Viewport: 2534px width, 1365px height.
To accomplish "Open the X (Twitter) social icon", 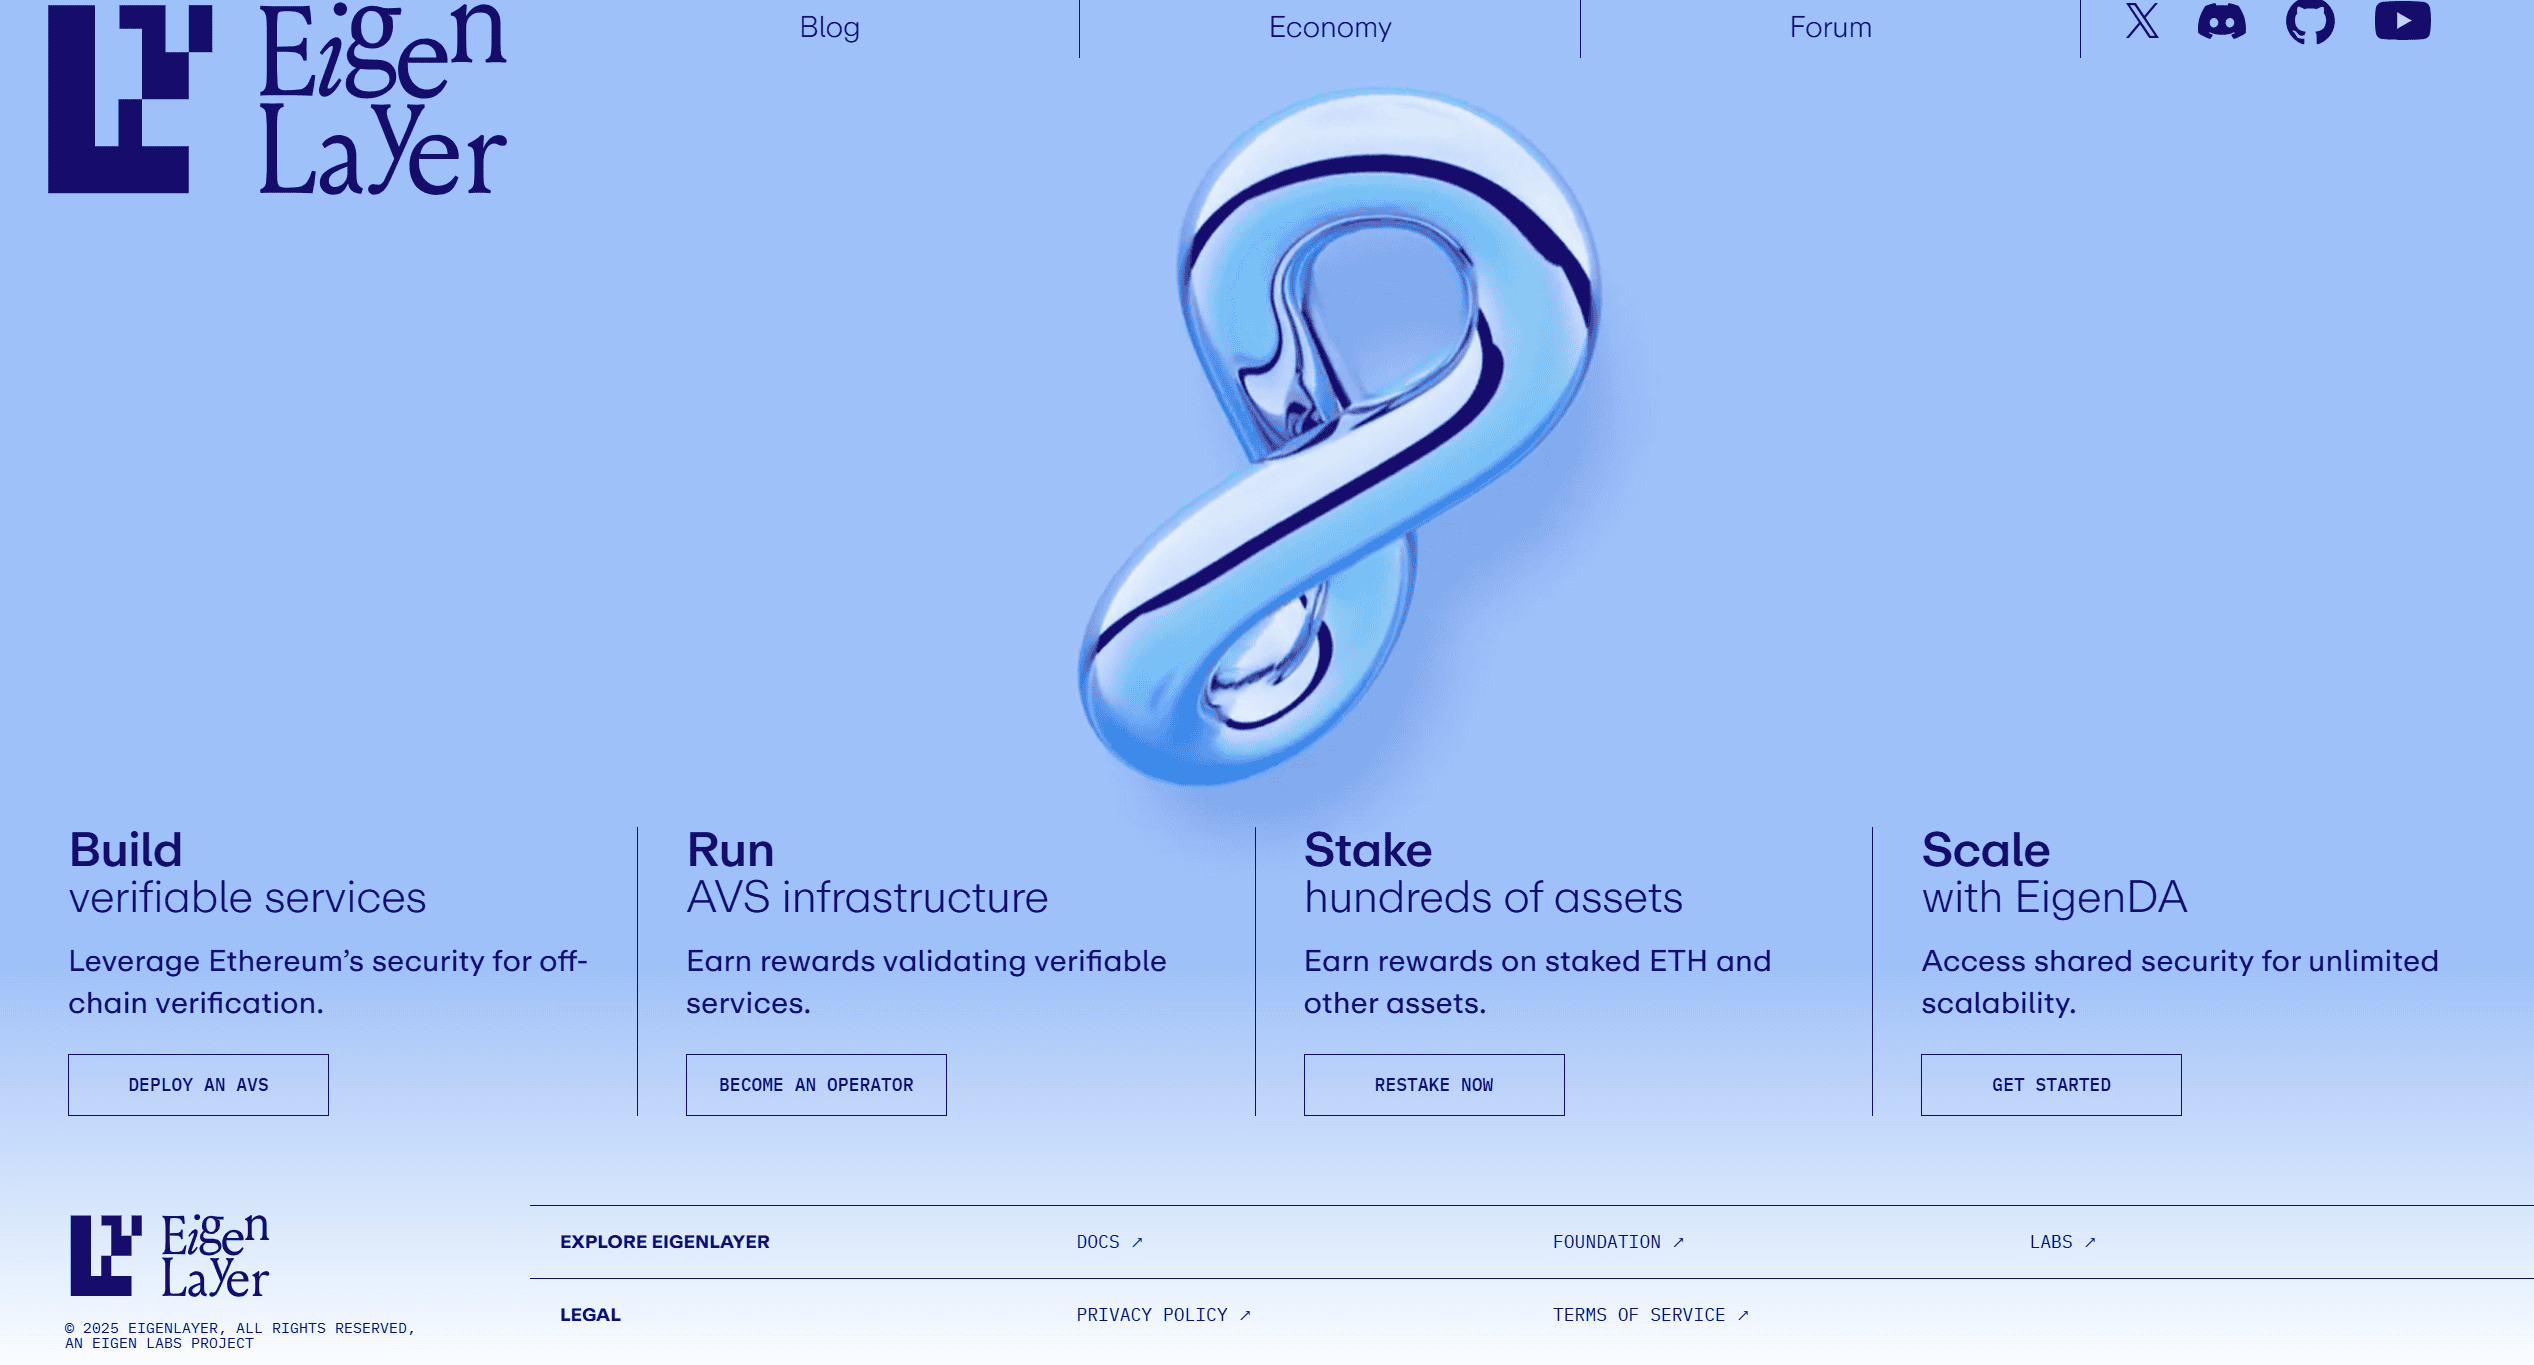I will click(2141, 20).
